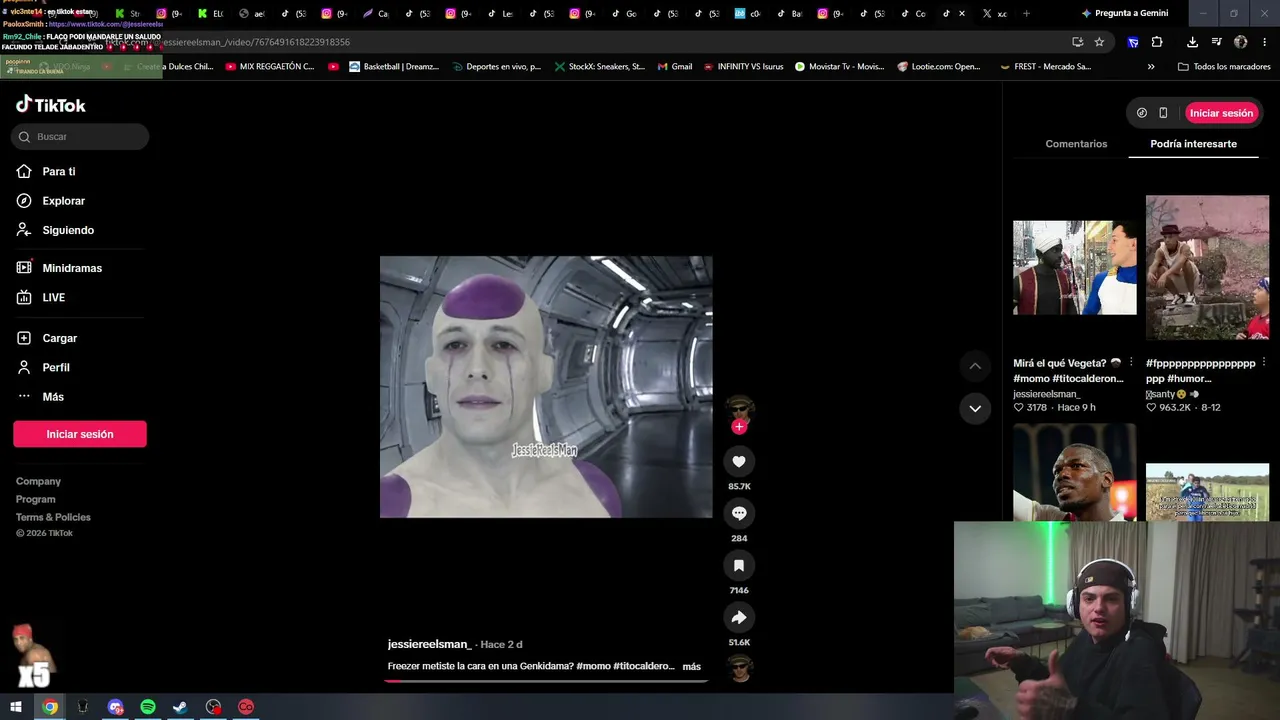Screen dimensions: 1280x720
Task: Expand video caption with más
Action: tap(691, 666)
